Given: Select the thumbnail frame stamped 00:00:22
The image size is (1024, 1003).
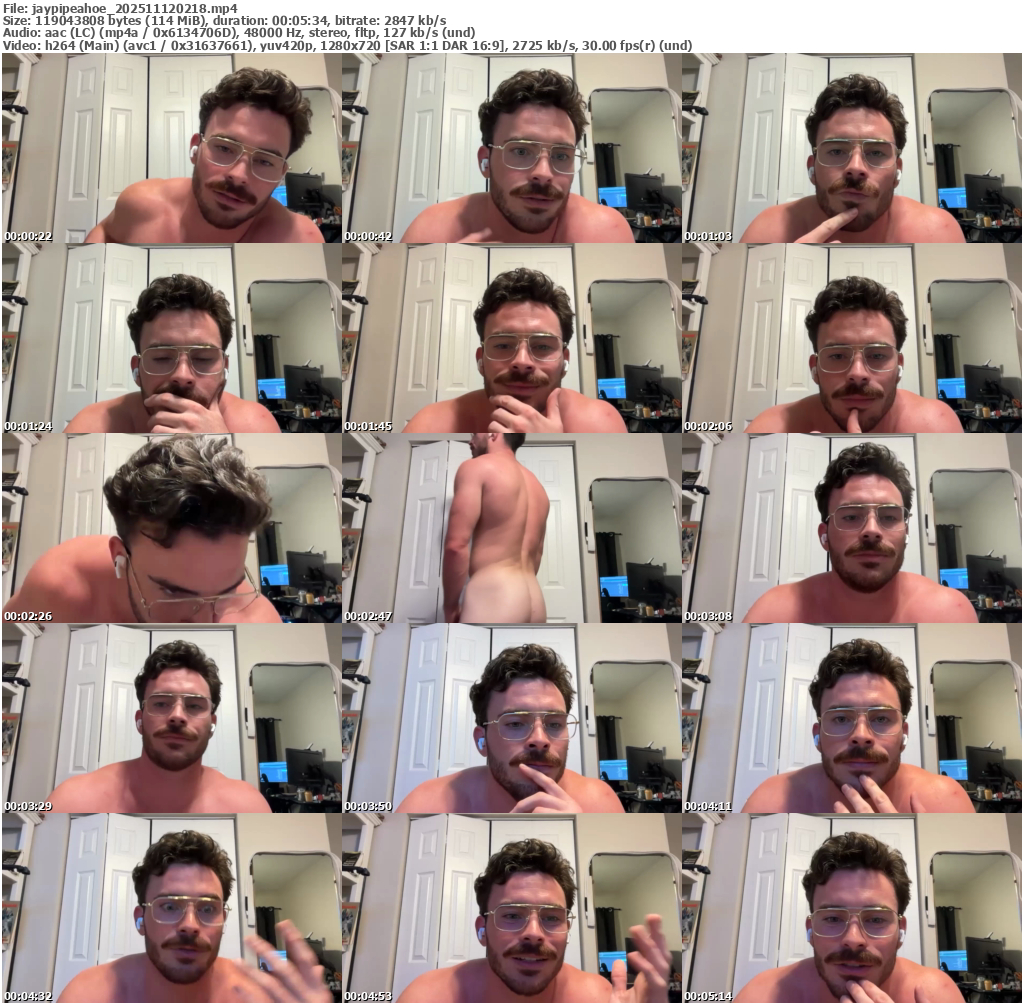Looking at the screenshot, I should 171,148.
